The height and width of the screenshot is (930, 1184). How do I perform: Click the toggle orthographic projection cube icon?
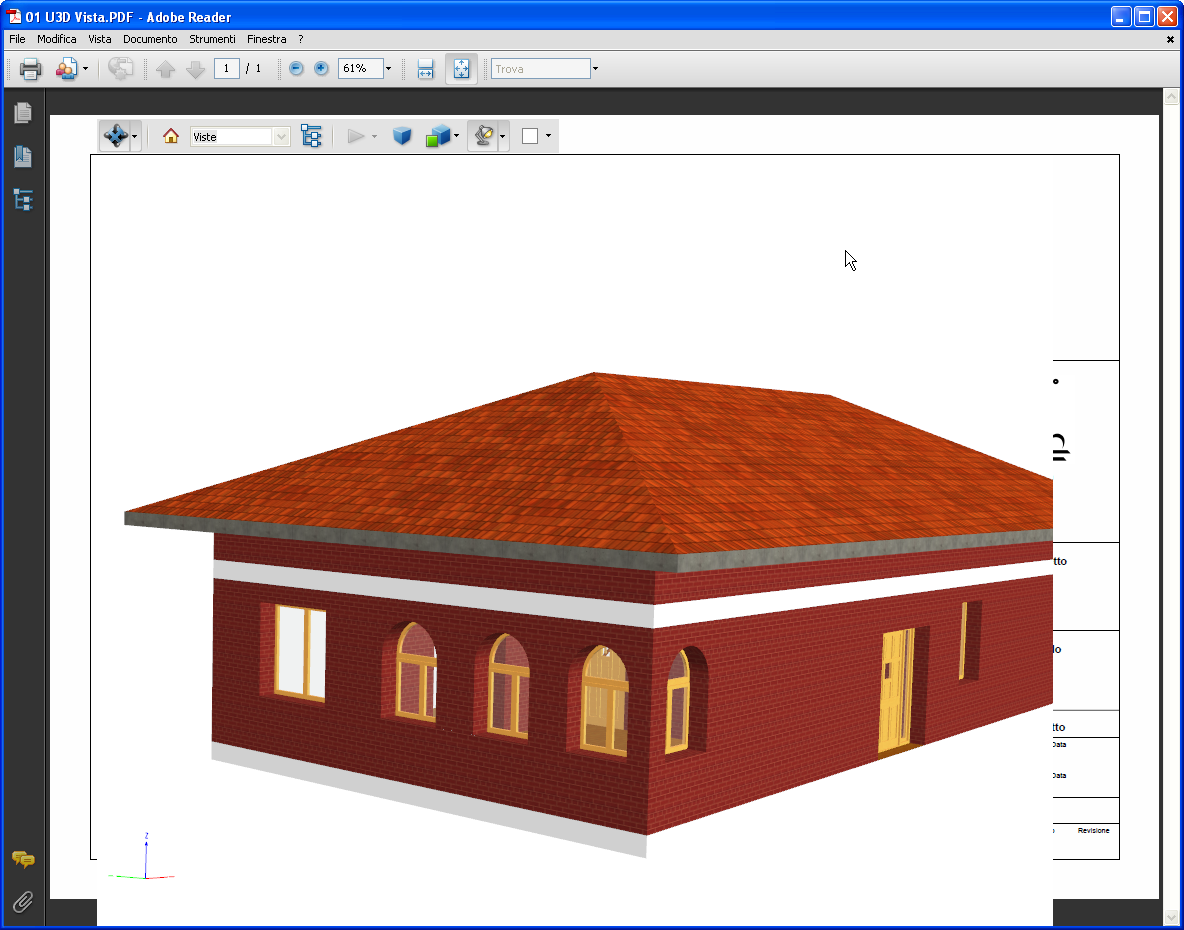(403, 136)
